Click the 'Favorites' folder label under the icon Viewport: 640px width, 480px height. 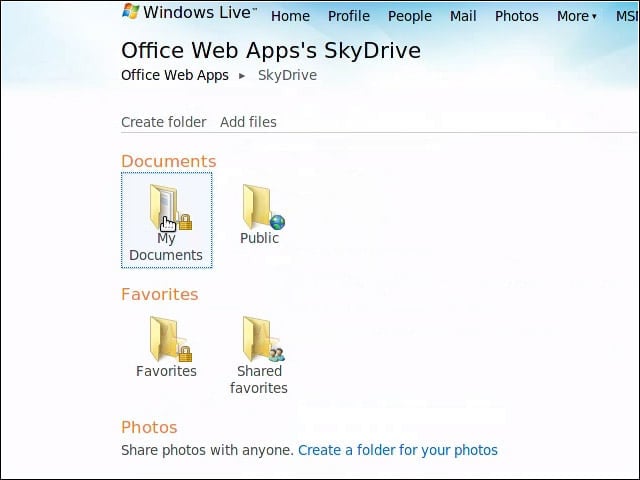tap(166, 371)
